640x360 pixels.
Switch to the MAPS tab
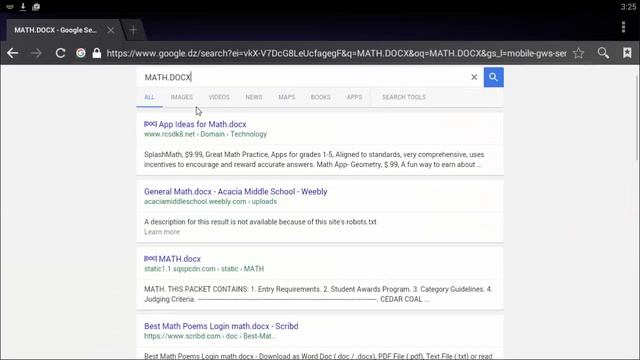[x=287, y=97]
